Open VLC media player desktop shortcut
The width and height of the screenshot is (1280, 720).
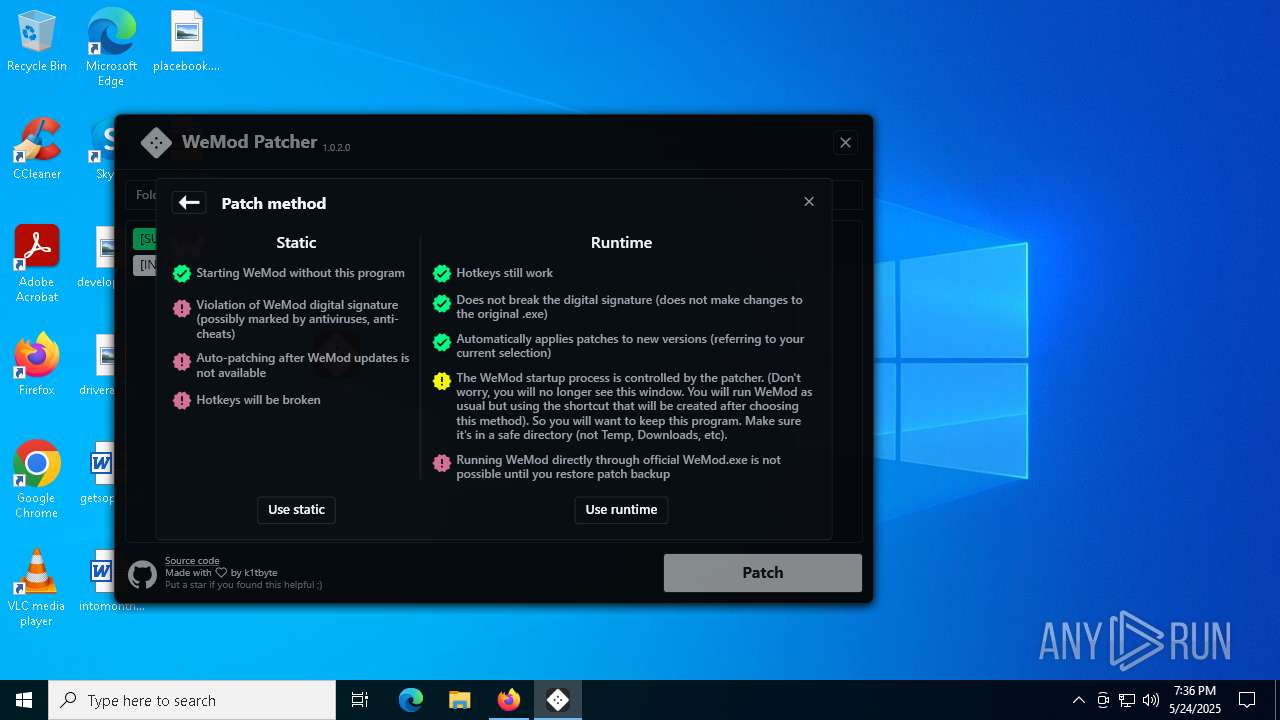point(37,588)
